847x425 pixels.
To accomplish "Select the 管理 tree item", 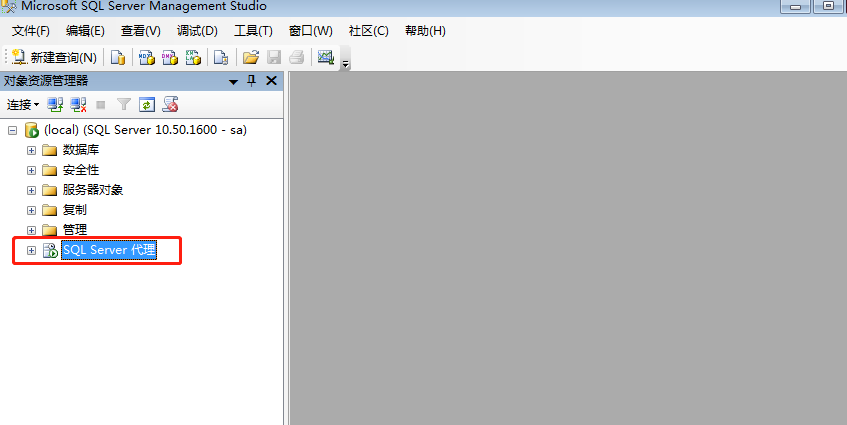I will pyautogui.click(x=75, y=230).
